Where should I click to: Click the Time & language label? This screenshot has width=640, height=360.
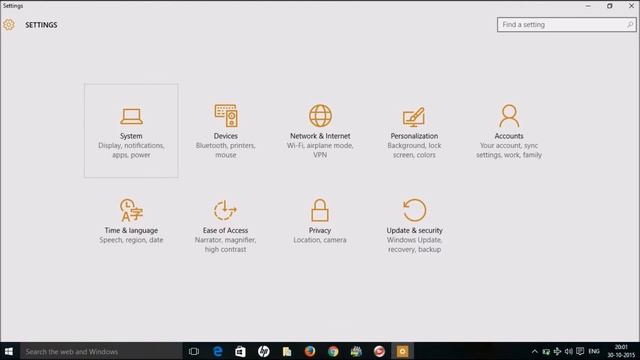coord(131,230)
